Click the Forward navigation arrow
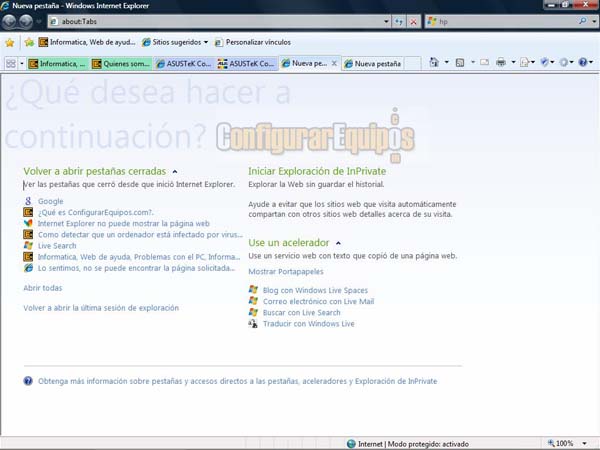 tap(26, 21)
